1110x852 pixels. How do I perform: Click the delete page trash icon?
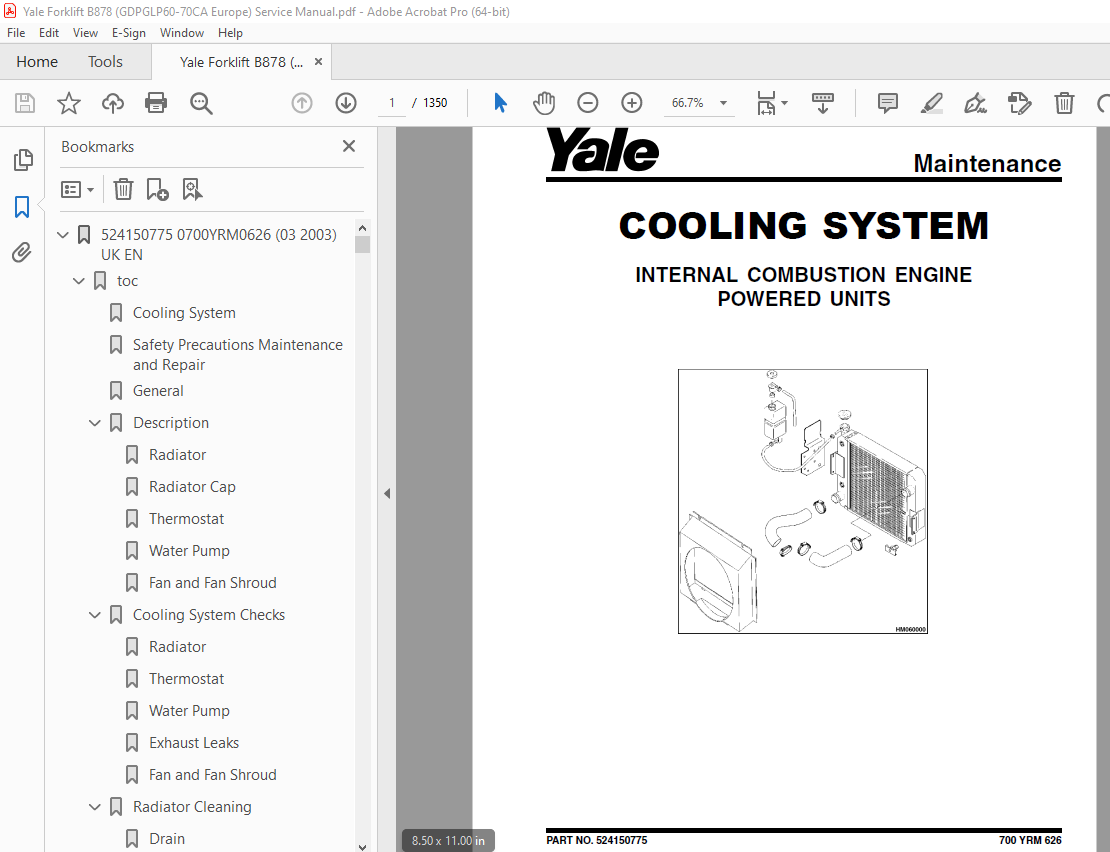[1064, 103]
